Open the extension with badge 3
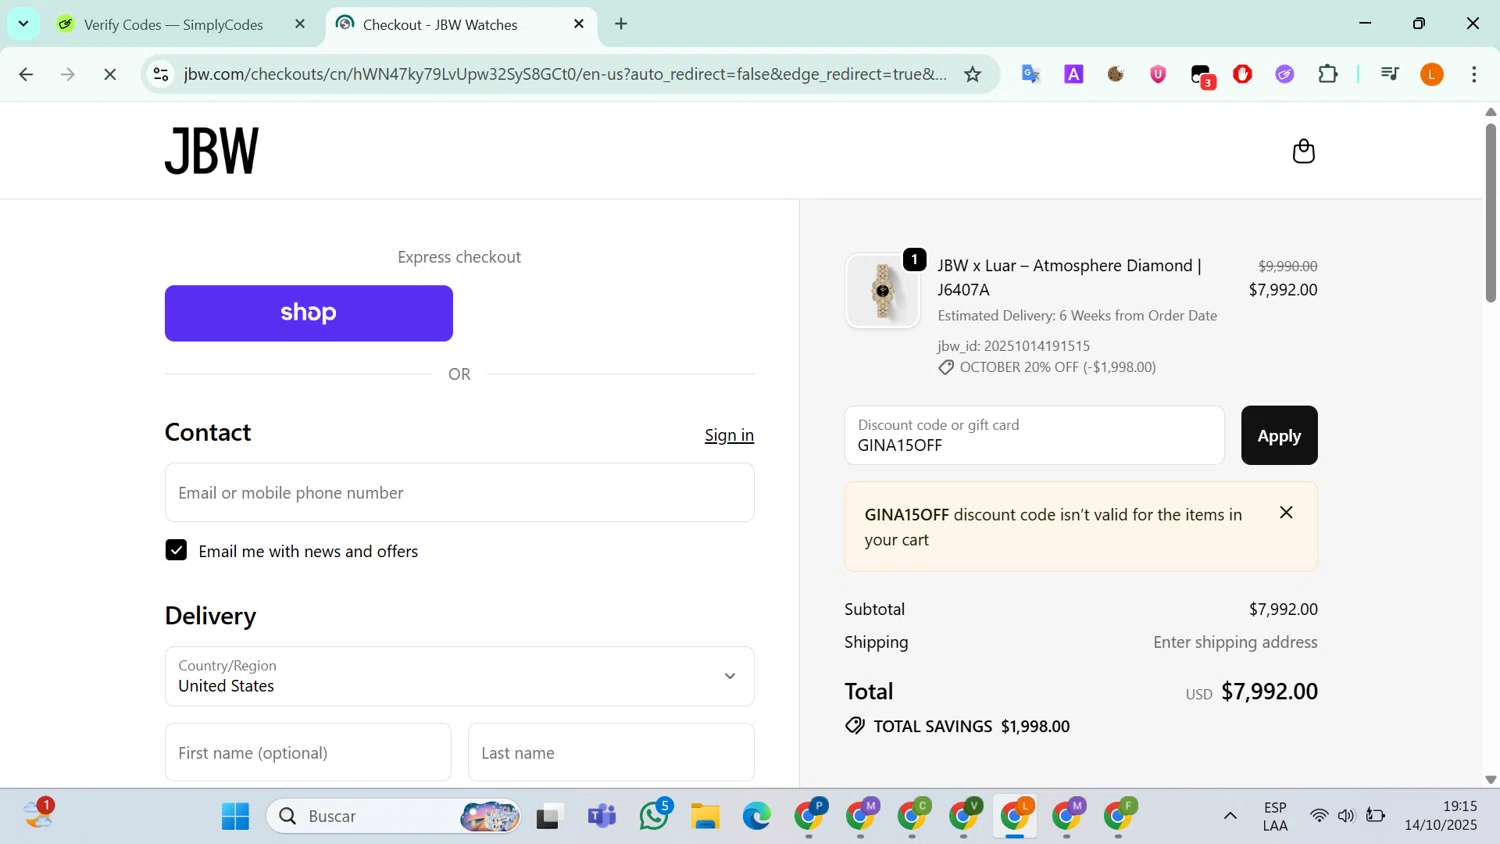1500x844 pixels. click(x=1202, y=76)
